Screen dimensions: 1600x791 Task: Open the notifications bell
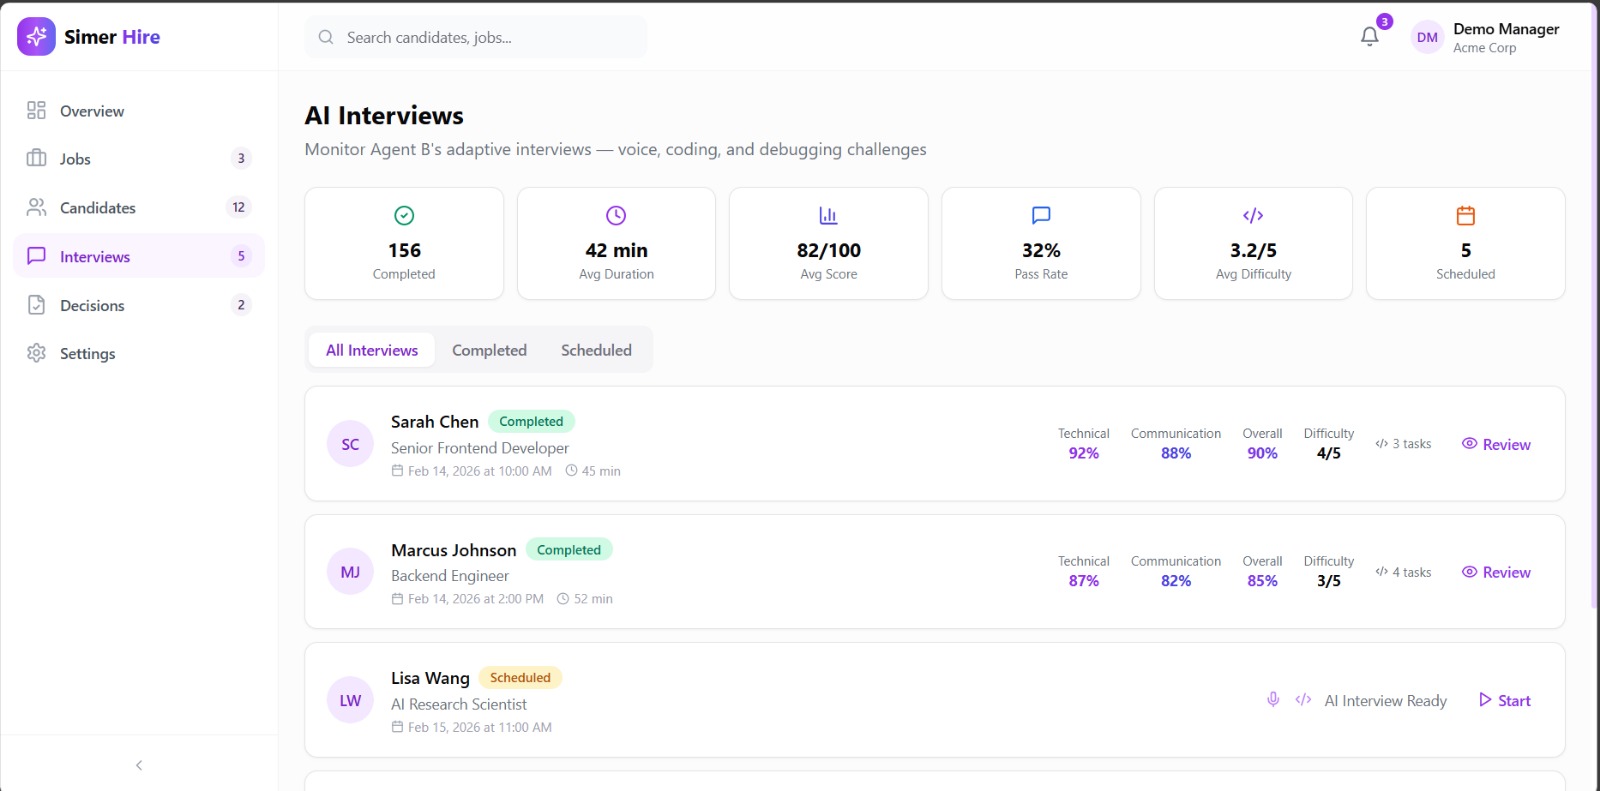point(1370,37)
